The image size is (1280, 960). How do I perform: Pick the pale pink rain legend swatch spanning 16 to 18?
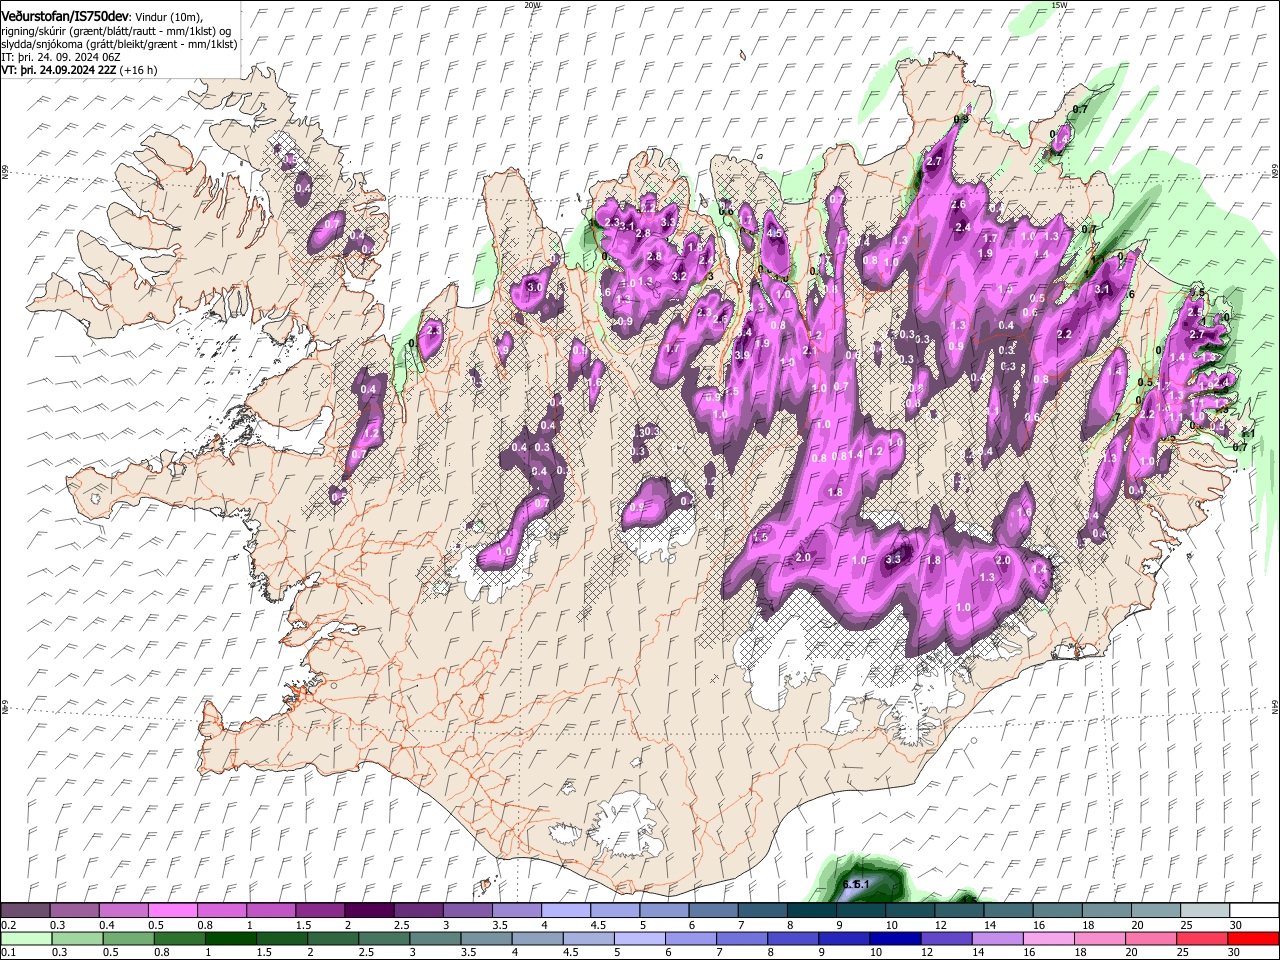pos(1048,938)
